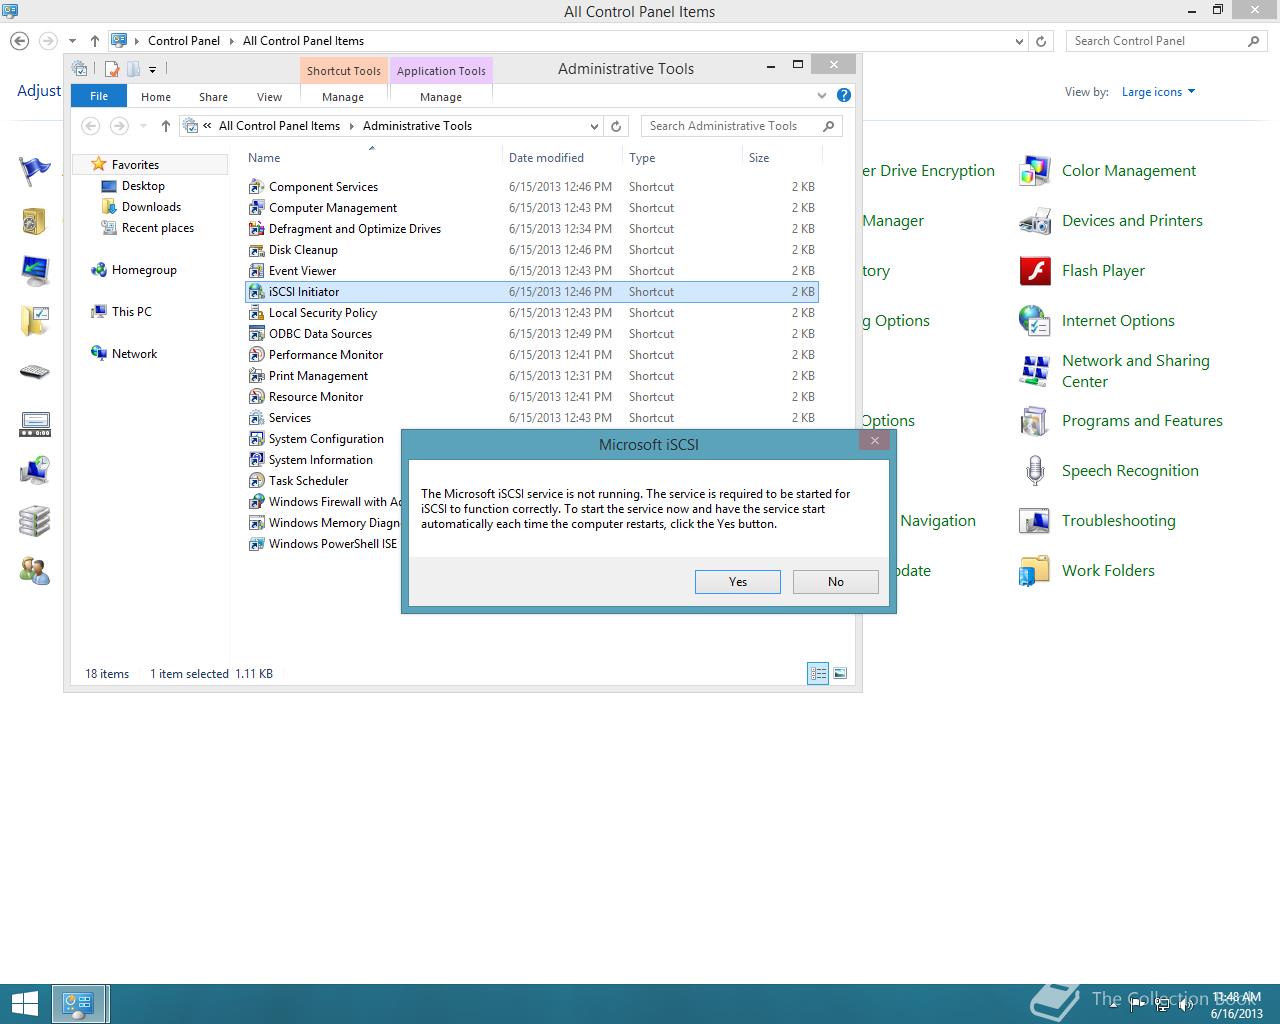Select Homegroup in navigation pane
The height and width of the screenshot is (1024, 1280).
click(x=144, y=270)
